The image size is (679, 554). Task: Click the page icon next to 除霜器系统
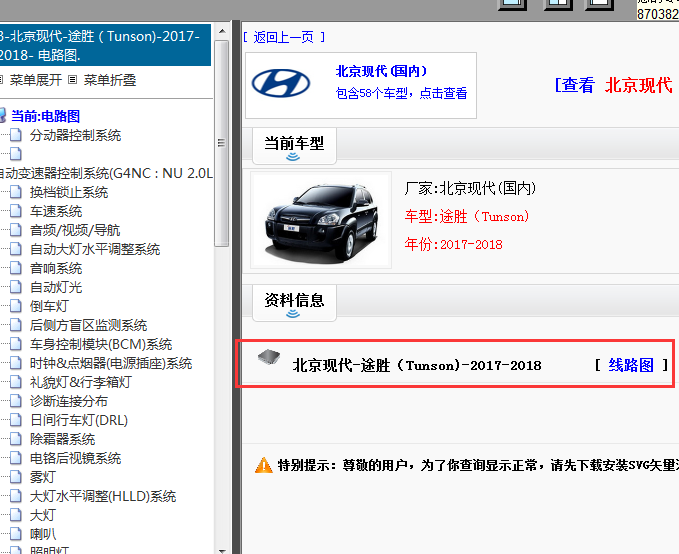click(15, 439)
